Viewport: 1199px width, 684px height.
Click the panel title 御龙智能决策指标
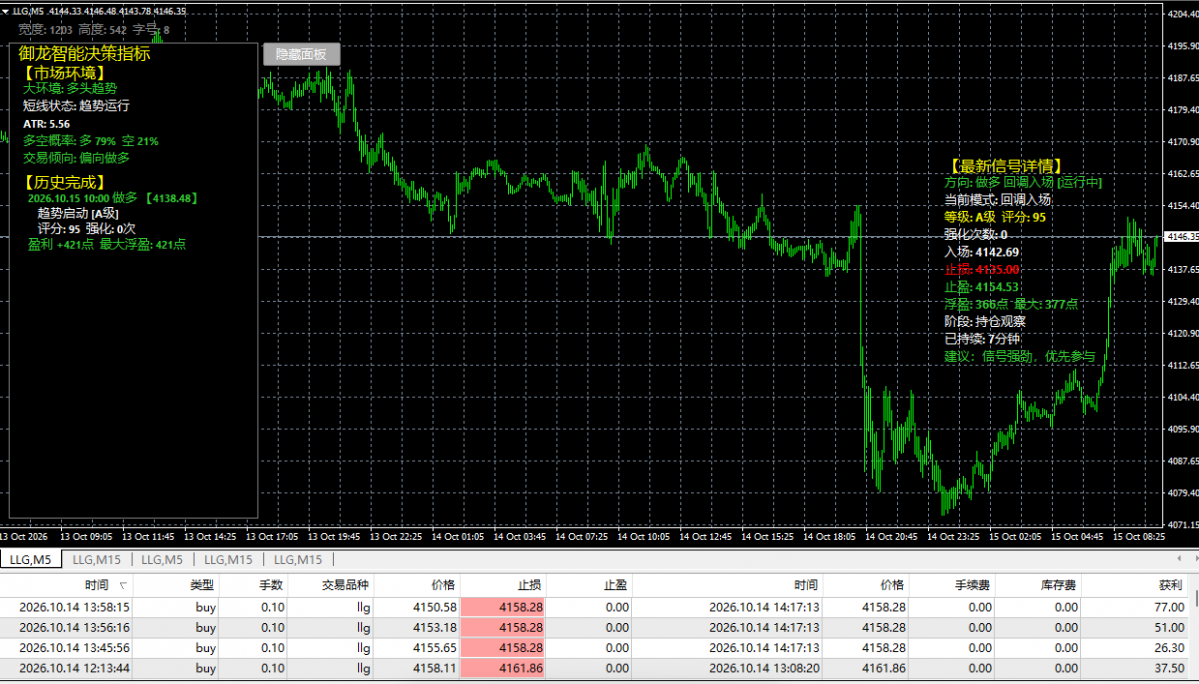point(84,53)
